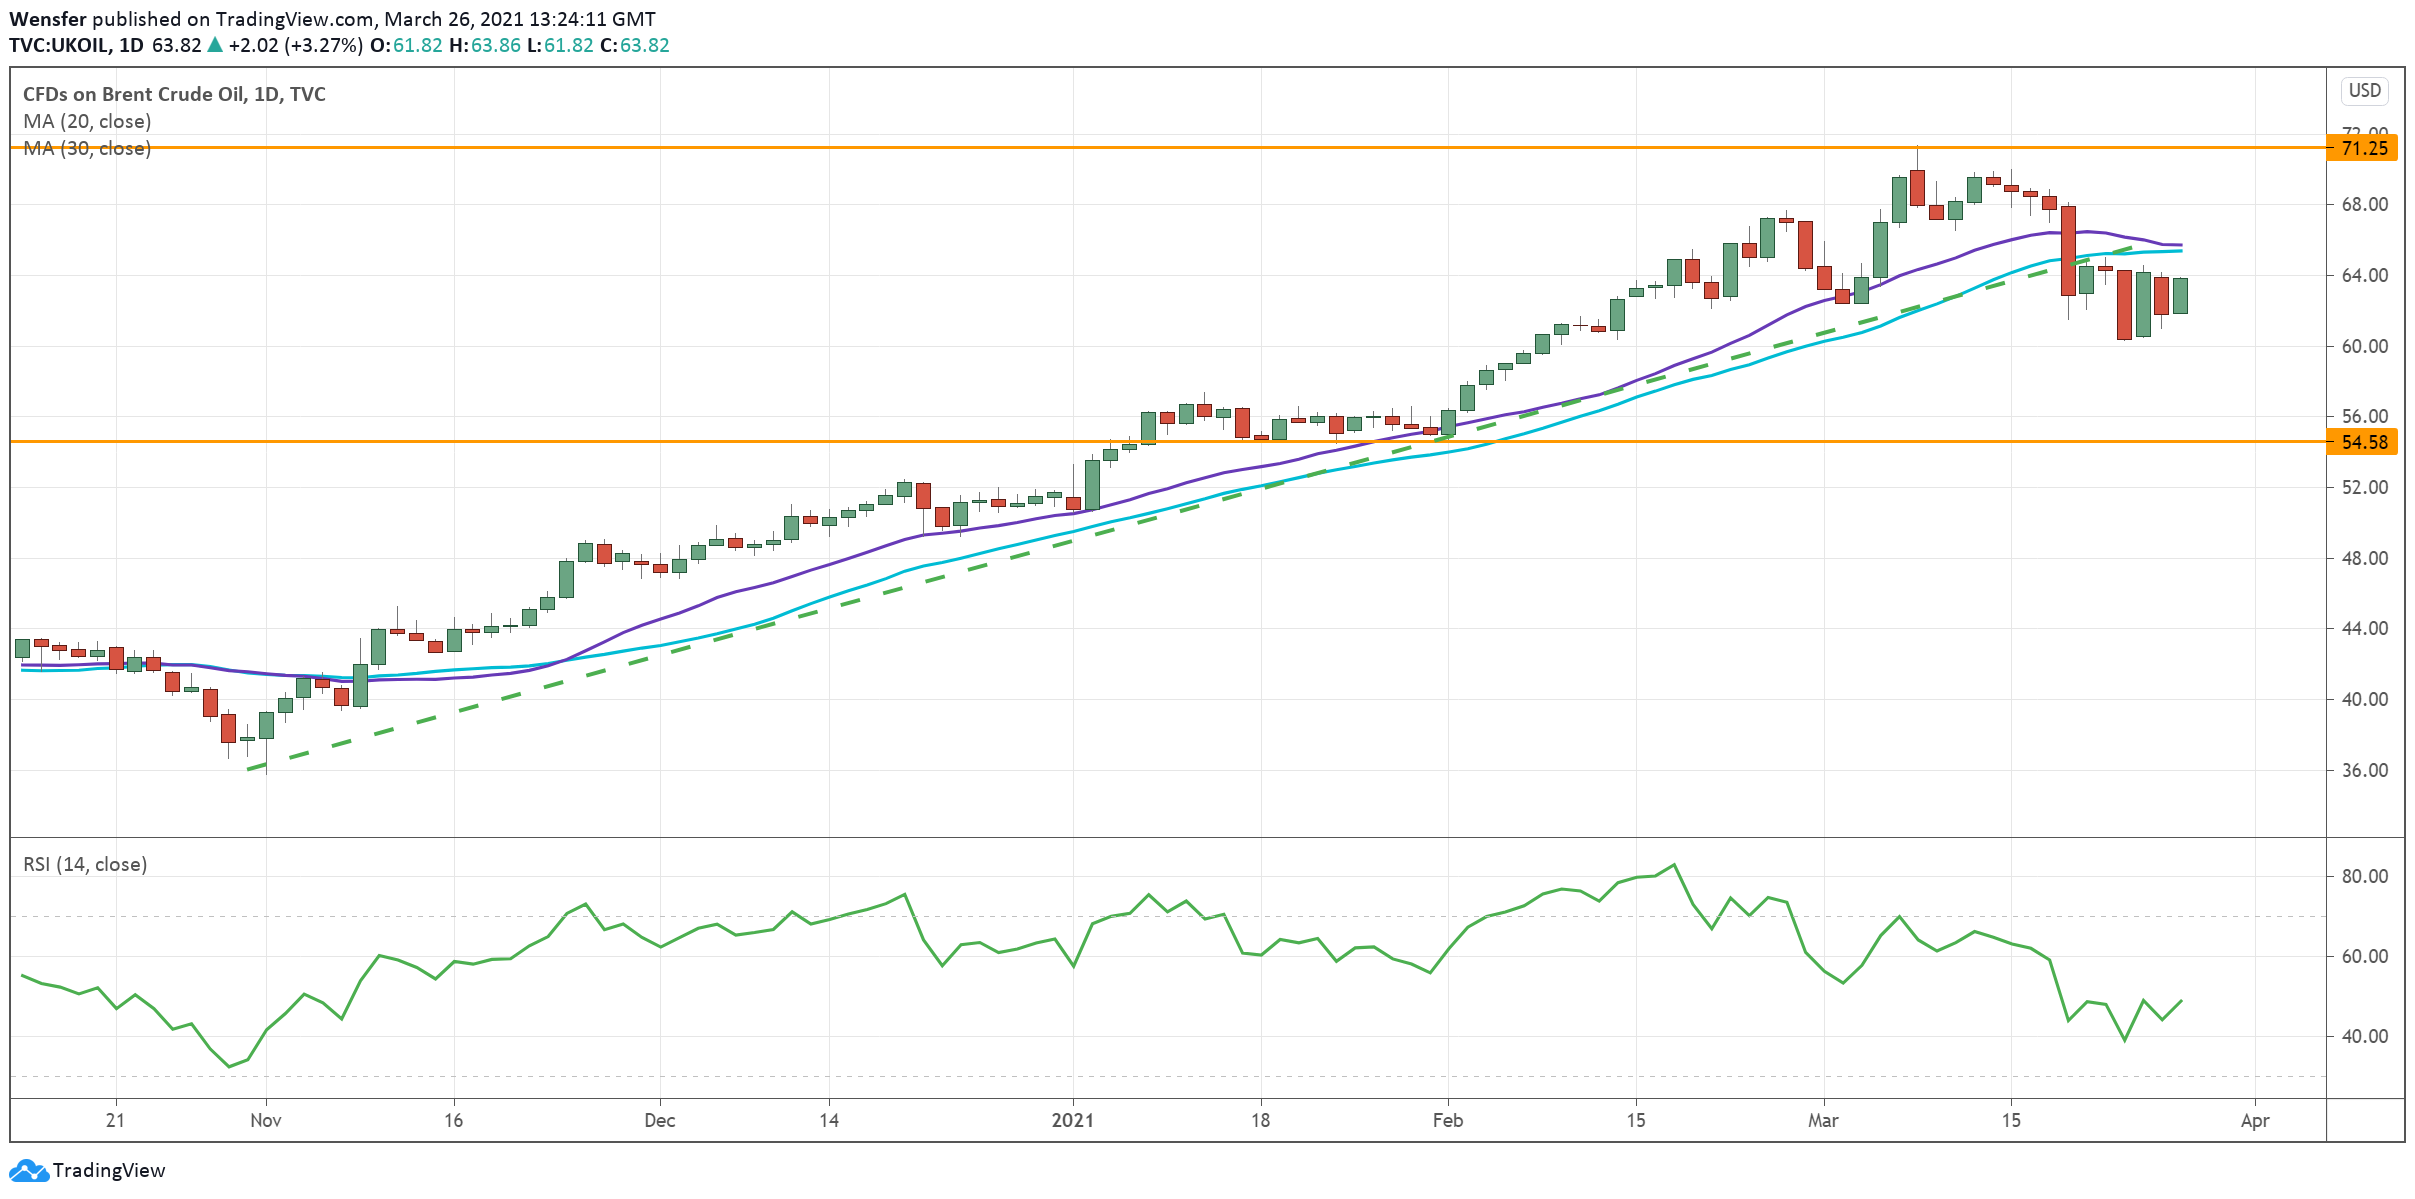Click the Feb label on the time axis
The width and height of the screenshot is (2415, 1199).
click(x=1447, y=1120)
